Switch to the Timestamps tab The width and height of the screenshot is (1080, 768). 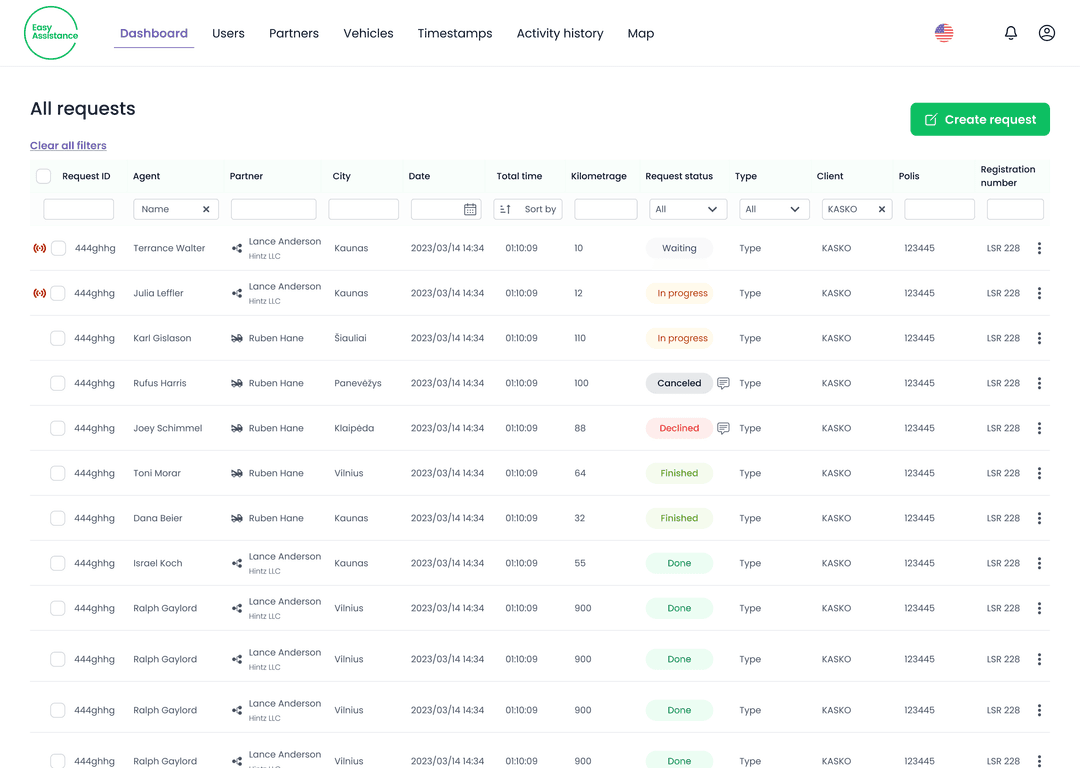pyautogui.click(x=455, y=33)
